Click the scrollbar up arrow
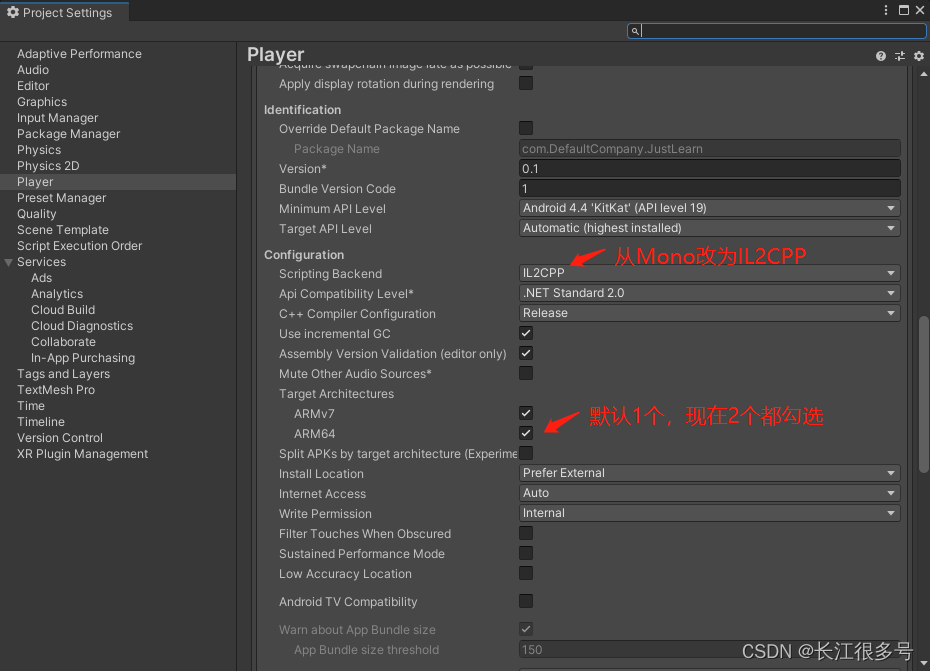The height and width of the screenshot is (671, 930). 923,74
